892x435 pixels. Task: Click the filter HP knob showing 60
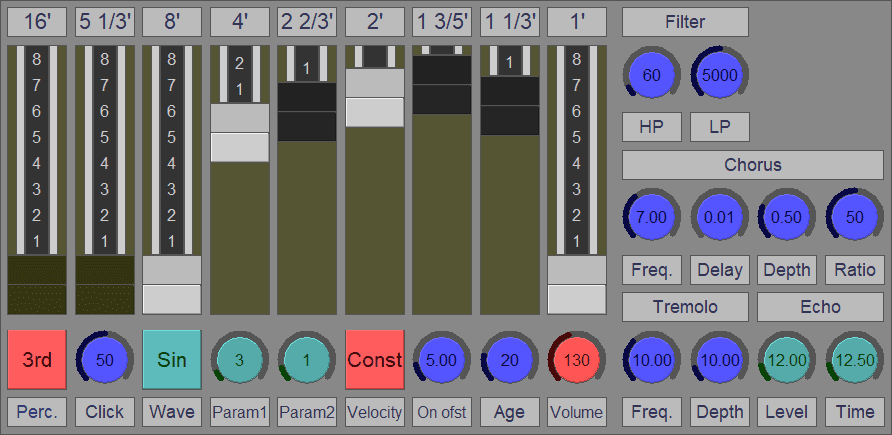(651, 75)
